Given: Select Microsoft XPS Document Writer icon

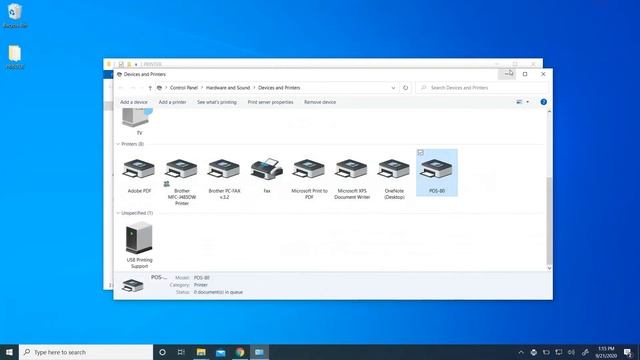Looking at the screenshot, I should [x=351, y=169].
